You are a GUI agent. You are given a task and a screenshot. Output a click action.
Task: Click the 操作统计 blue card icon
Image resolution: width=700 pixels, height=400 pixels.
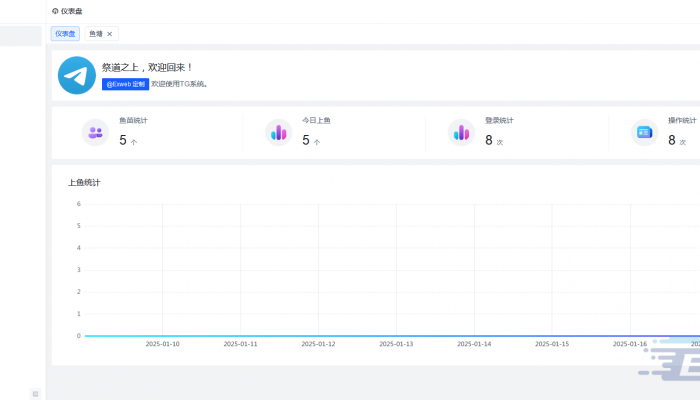(x=644, y=133)
